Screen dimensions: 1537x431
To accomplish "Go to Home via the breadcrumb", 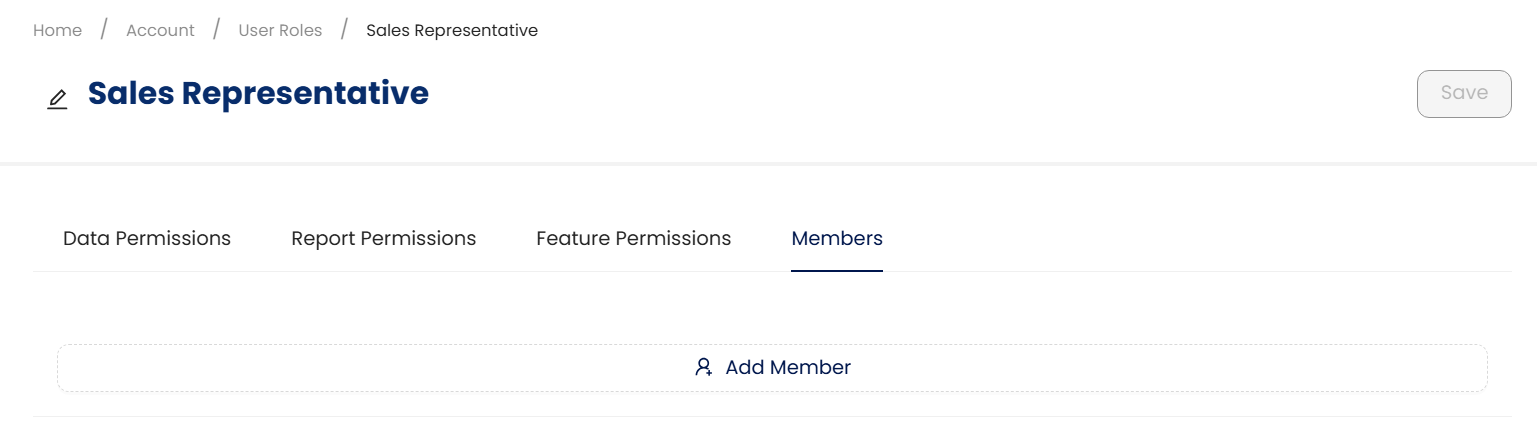I will pyautogui.click(x=57, y=30).
